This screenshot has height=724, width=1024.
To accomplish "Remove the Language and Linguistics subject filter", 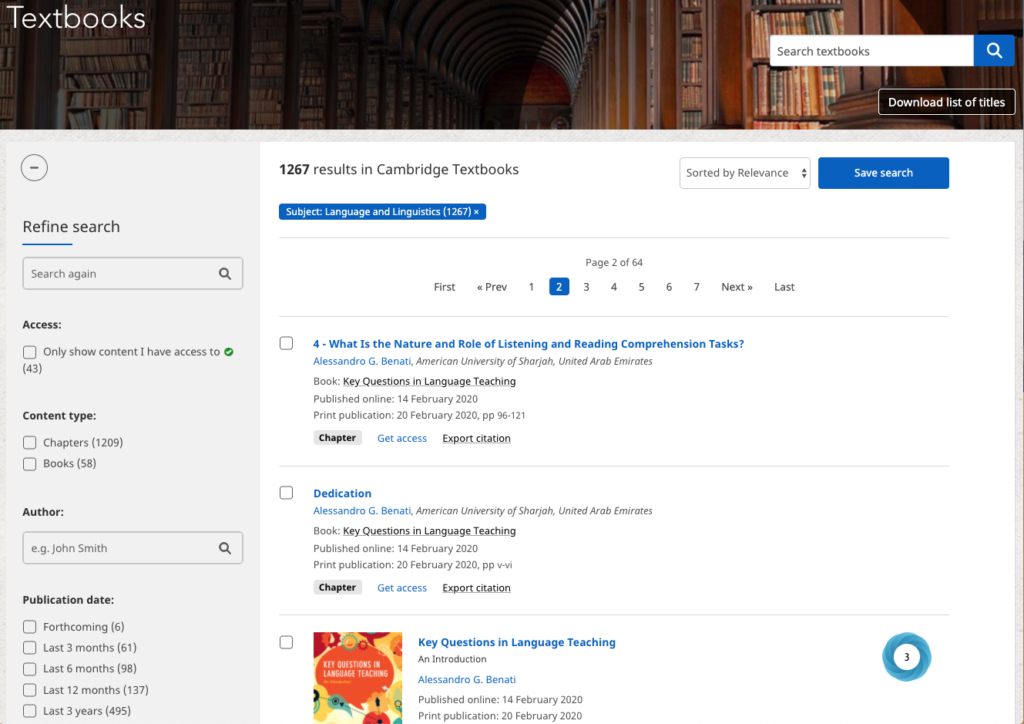I will pyautogui.click(x=476, y=212).
